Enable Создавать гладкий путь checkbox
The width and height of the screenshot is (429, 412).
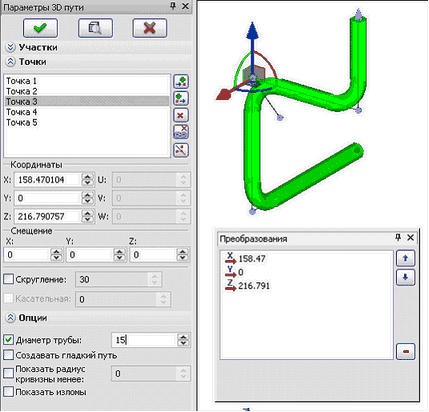pyautogui.click(x=8, y=355)
